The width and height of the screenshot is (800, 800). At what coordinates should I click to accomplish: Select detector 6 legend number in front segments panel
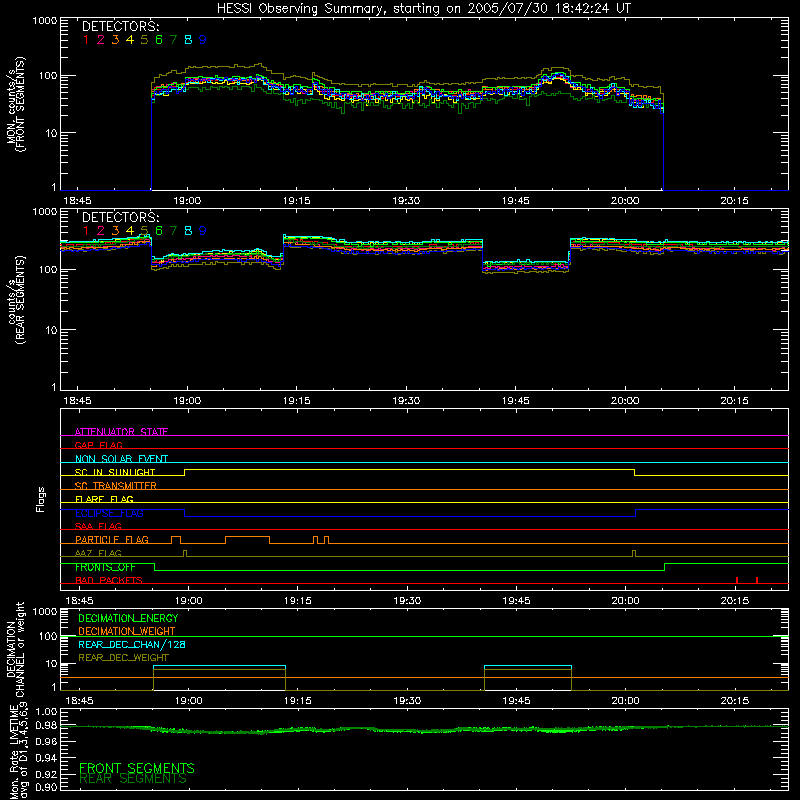(159, 40)
